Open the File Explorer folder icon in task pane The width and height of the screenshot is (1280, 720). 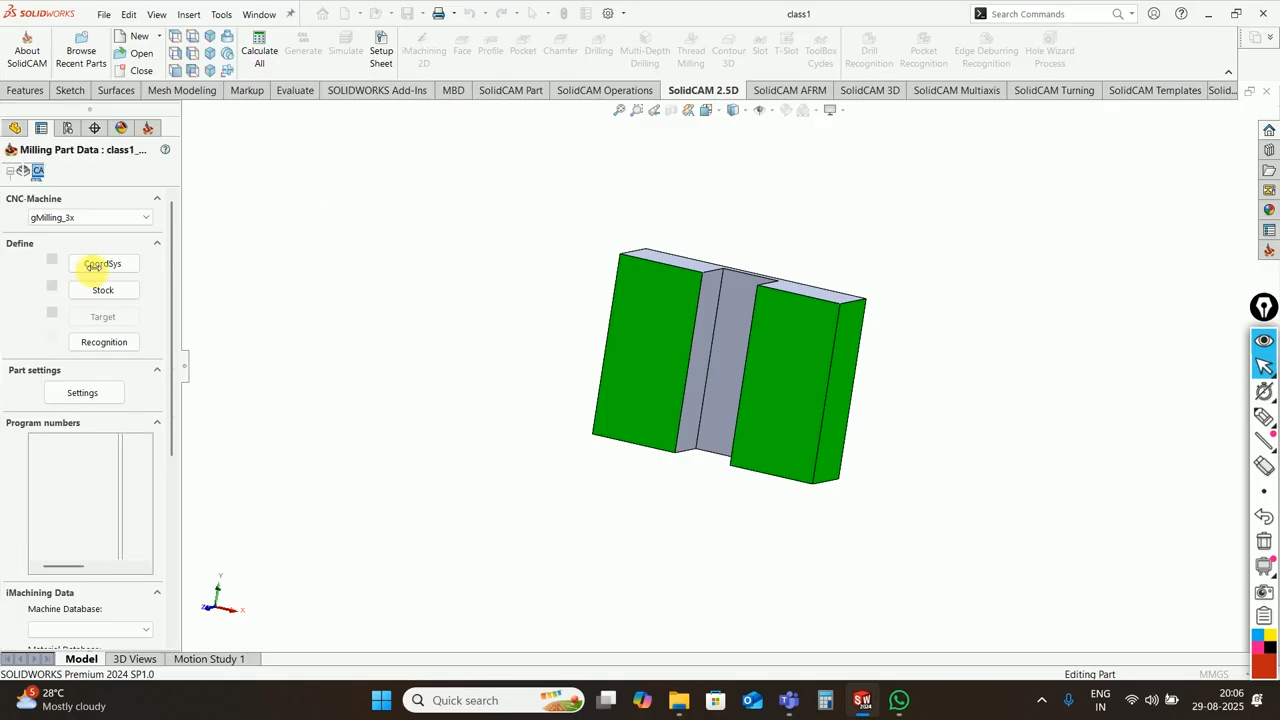[1269, 170]
